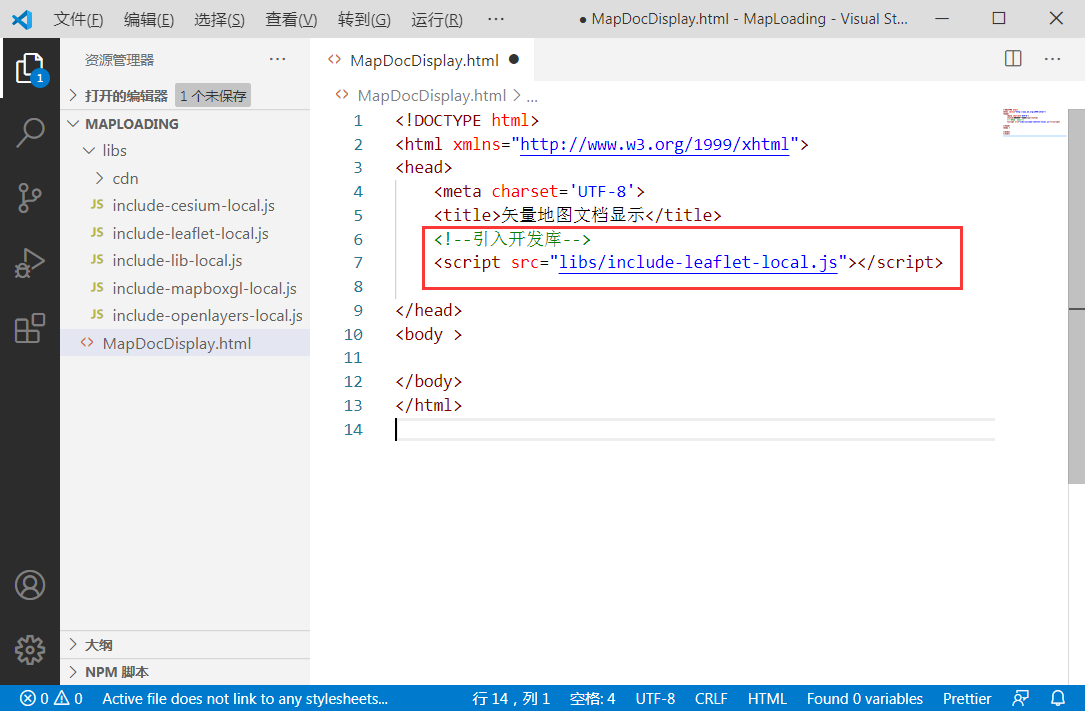Open the Explorer view in activity bar
The image size is (1085, 711).
click(x=30, y=68)
